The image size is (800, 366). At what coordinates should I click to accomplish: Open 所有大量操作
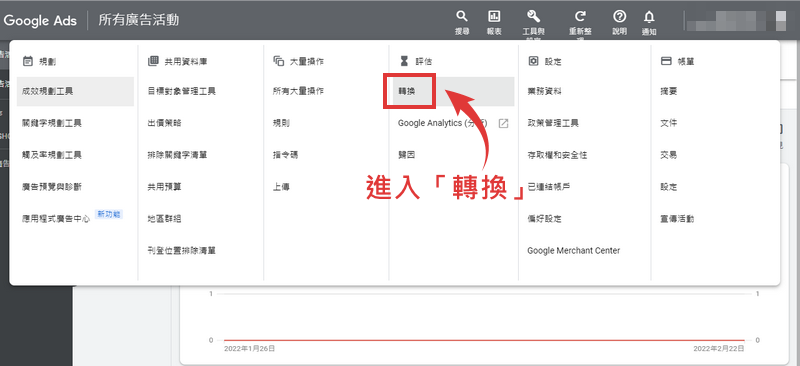(x=298, y=91)
